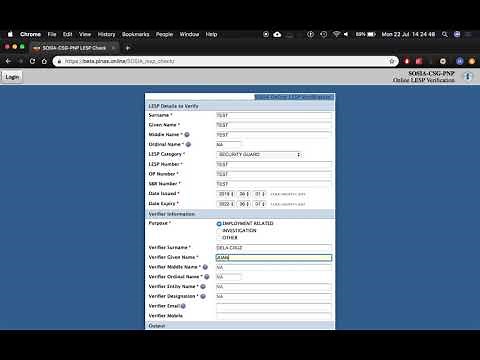The image size is (480, 360).
Task: Click the Ordinal Name input field
Action: coord(228,145)
